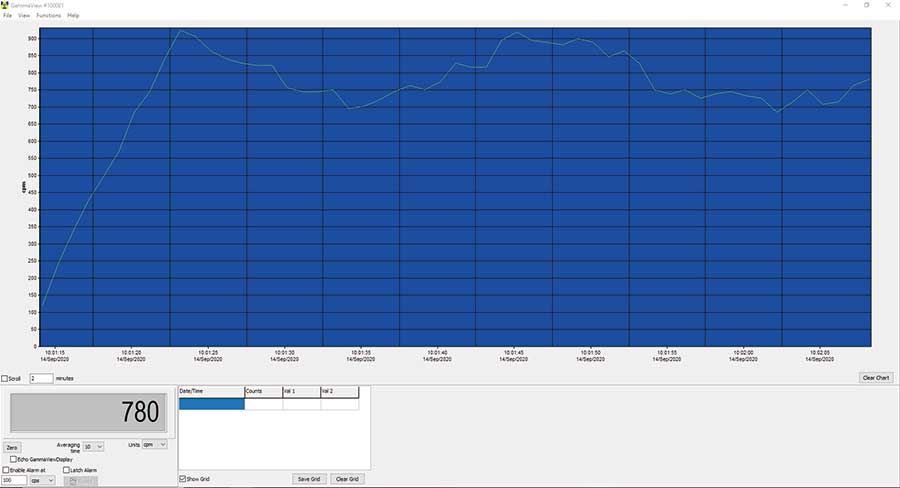Screen dimensions: 900x488
Task: Toggle the Enable Alarm at checkbox
Action: (6, 469)
